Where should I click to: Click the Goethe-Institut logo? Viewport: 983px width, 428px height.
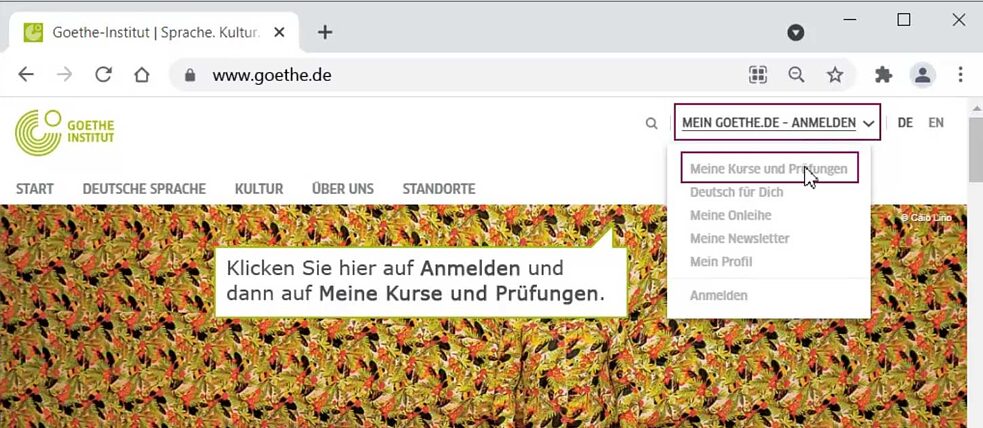tap(65, 132)
